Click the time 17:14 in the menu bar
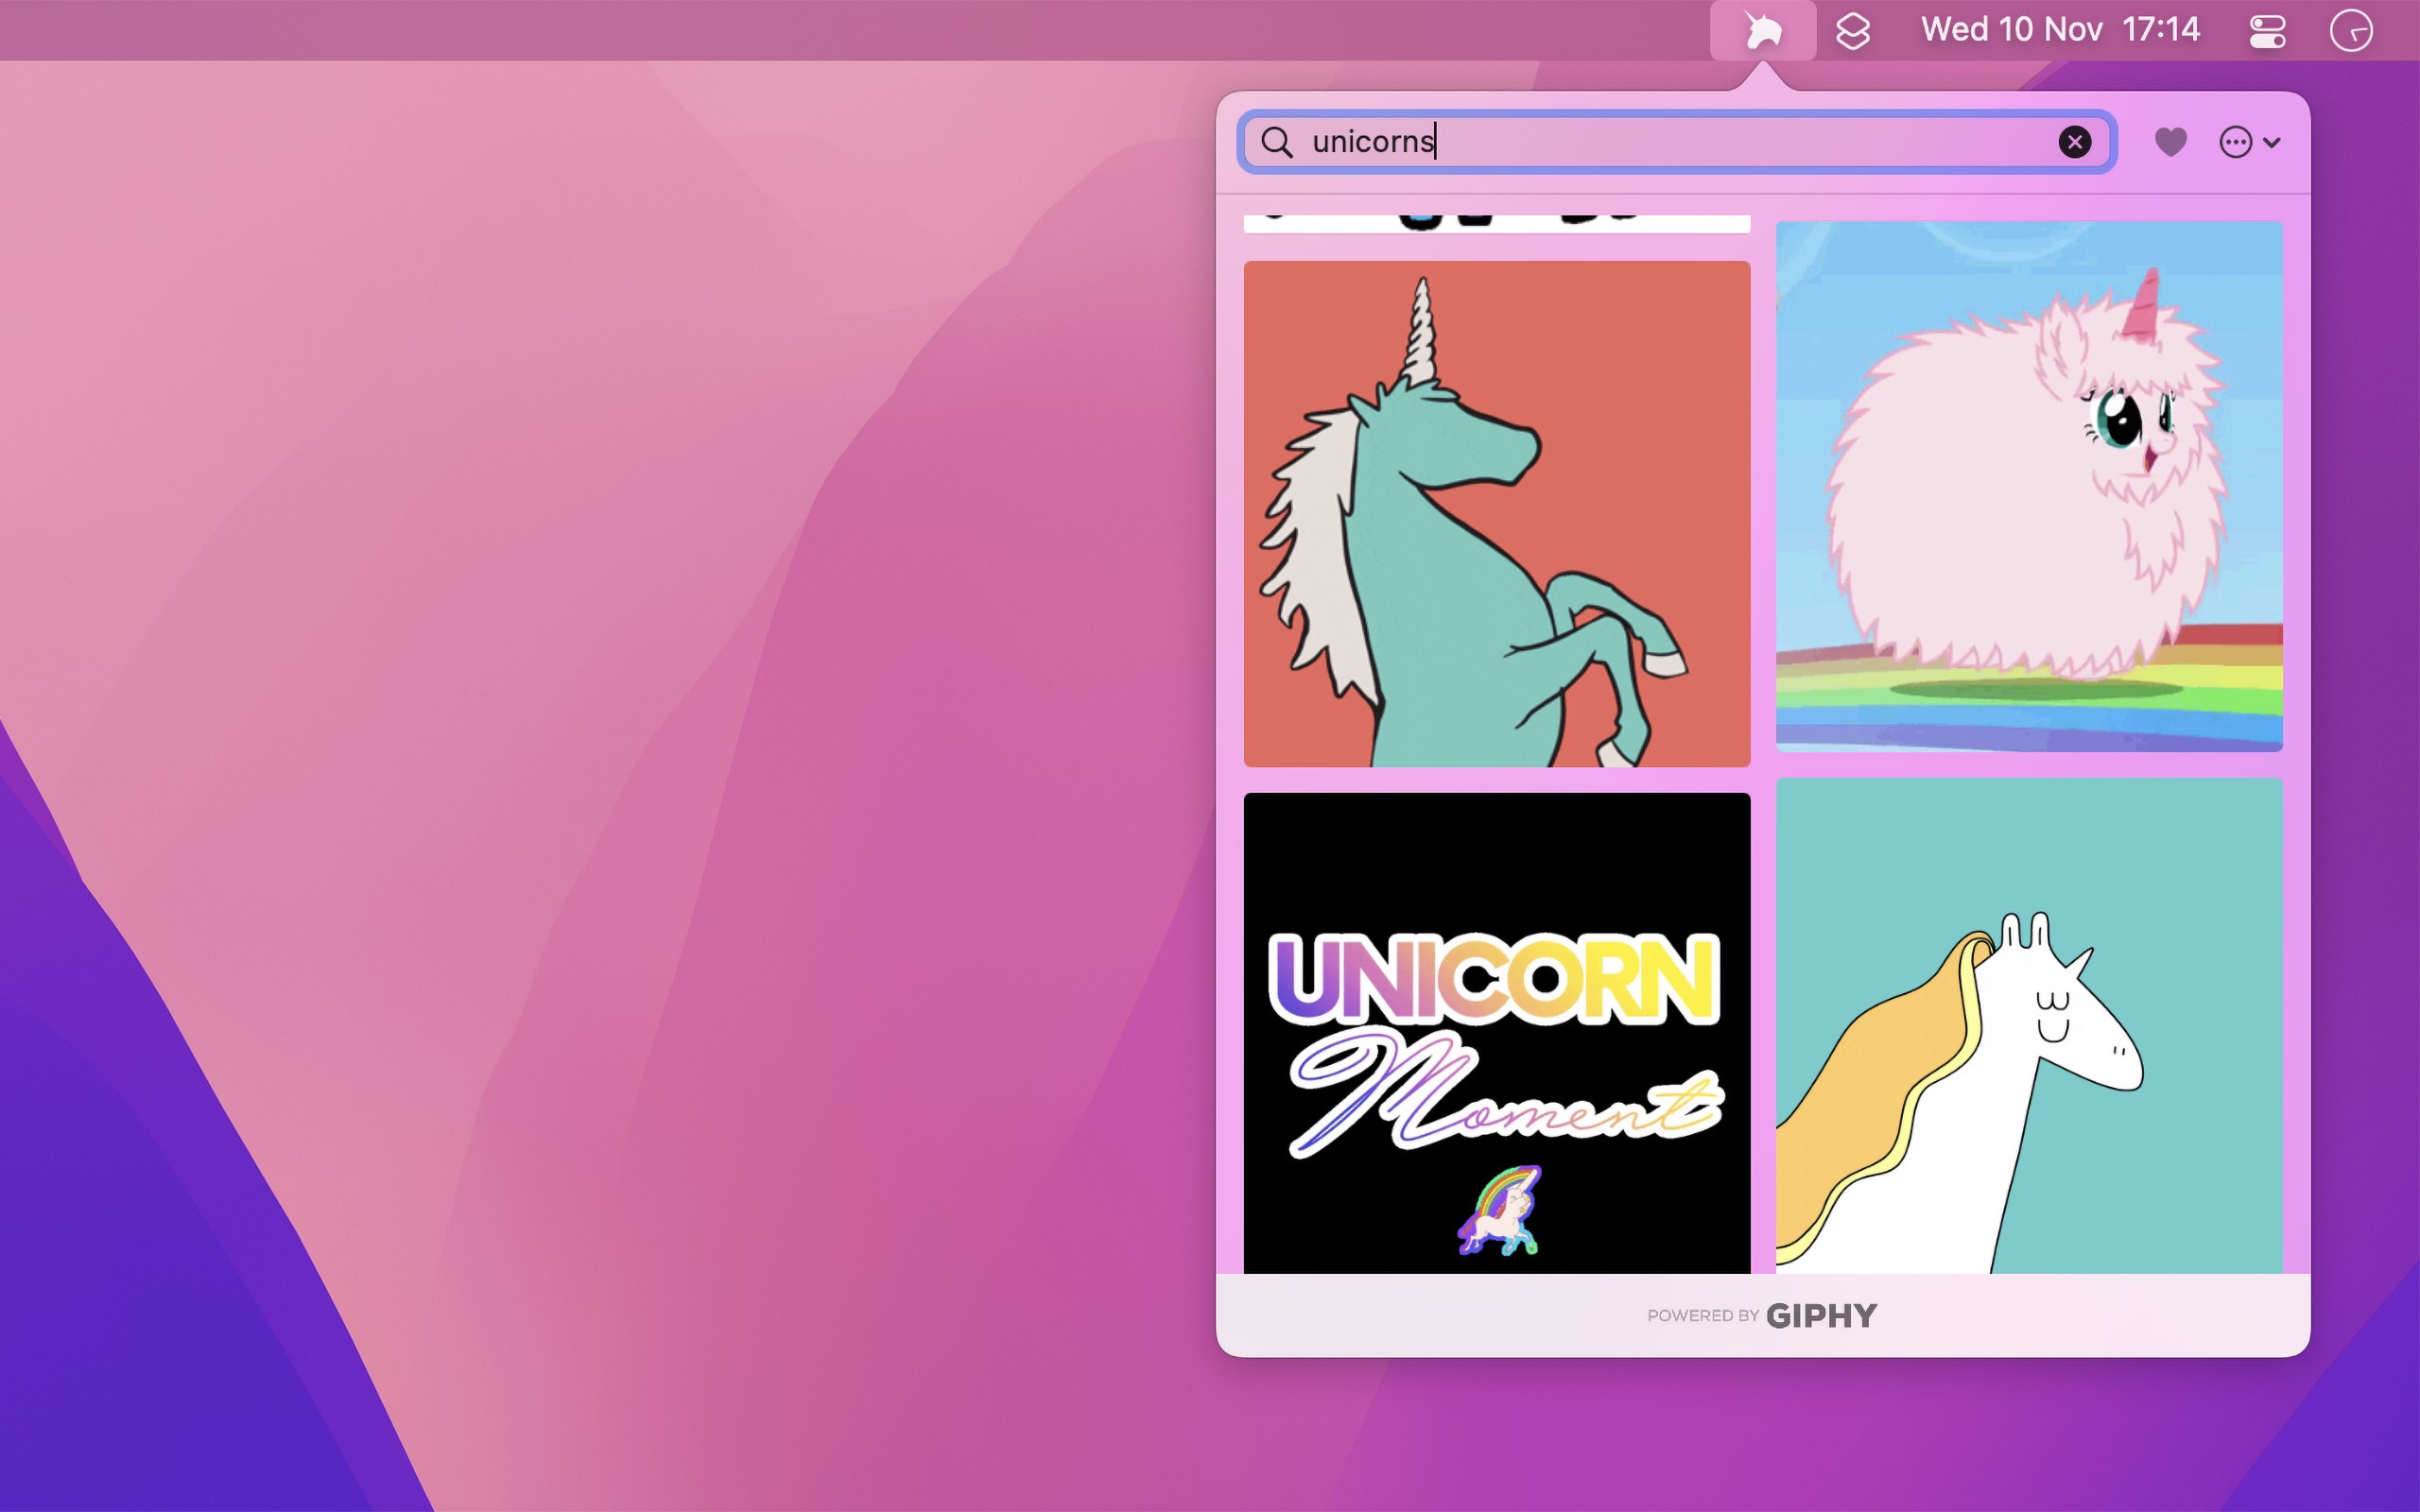2420x1512 pixels. tap(2163, 30)
